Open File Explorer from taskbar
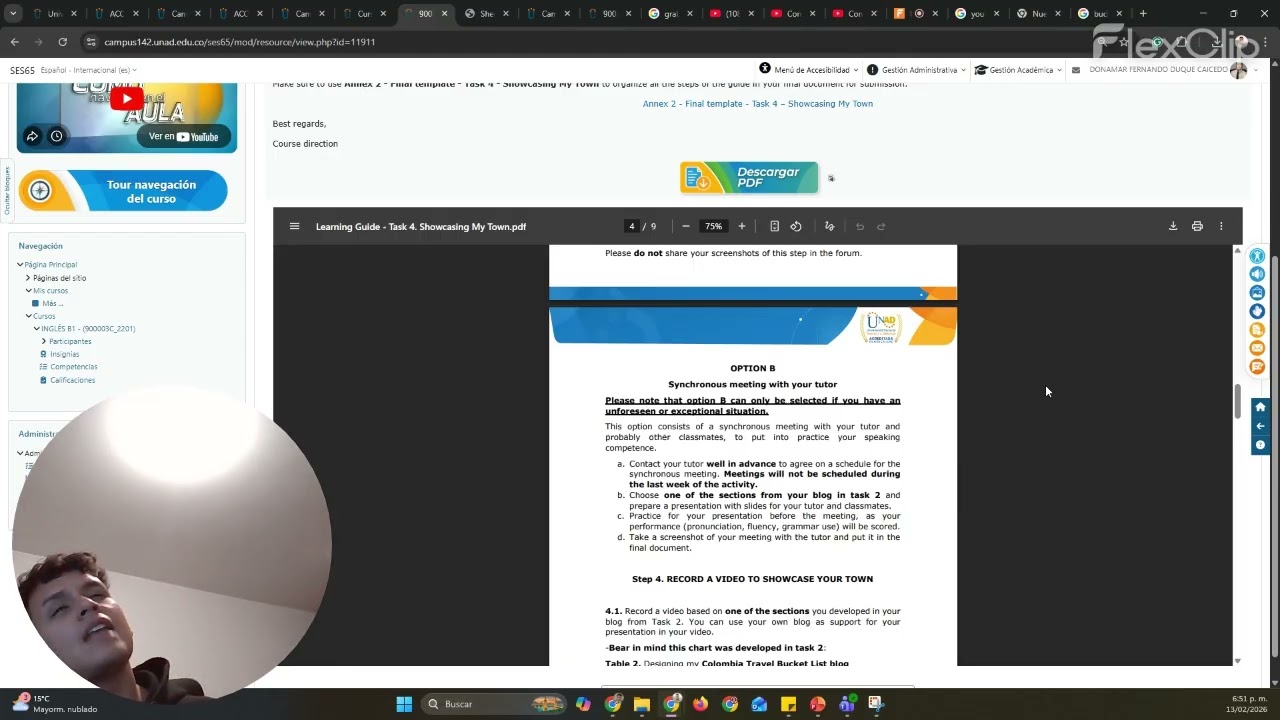The width and height of the screenshot is (1280, 720). 642,704
